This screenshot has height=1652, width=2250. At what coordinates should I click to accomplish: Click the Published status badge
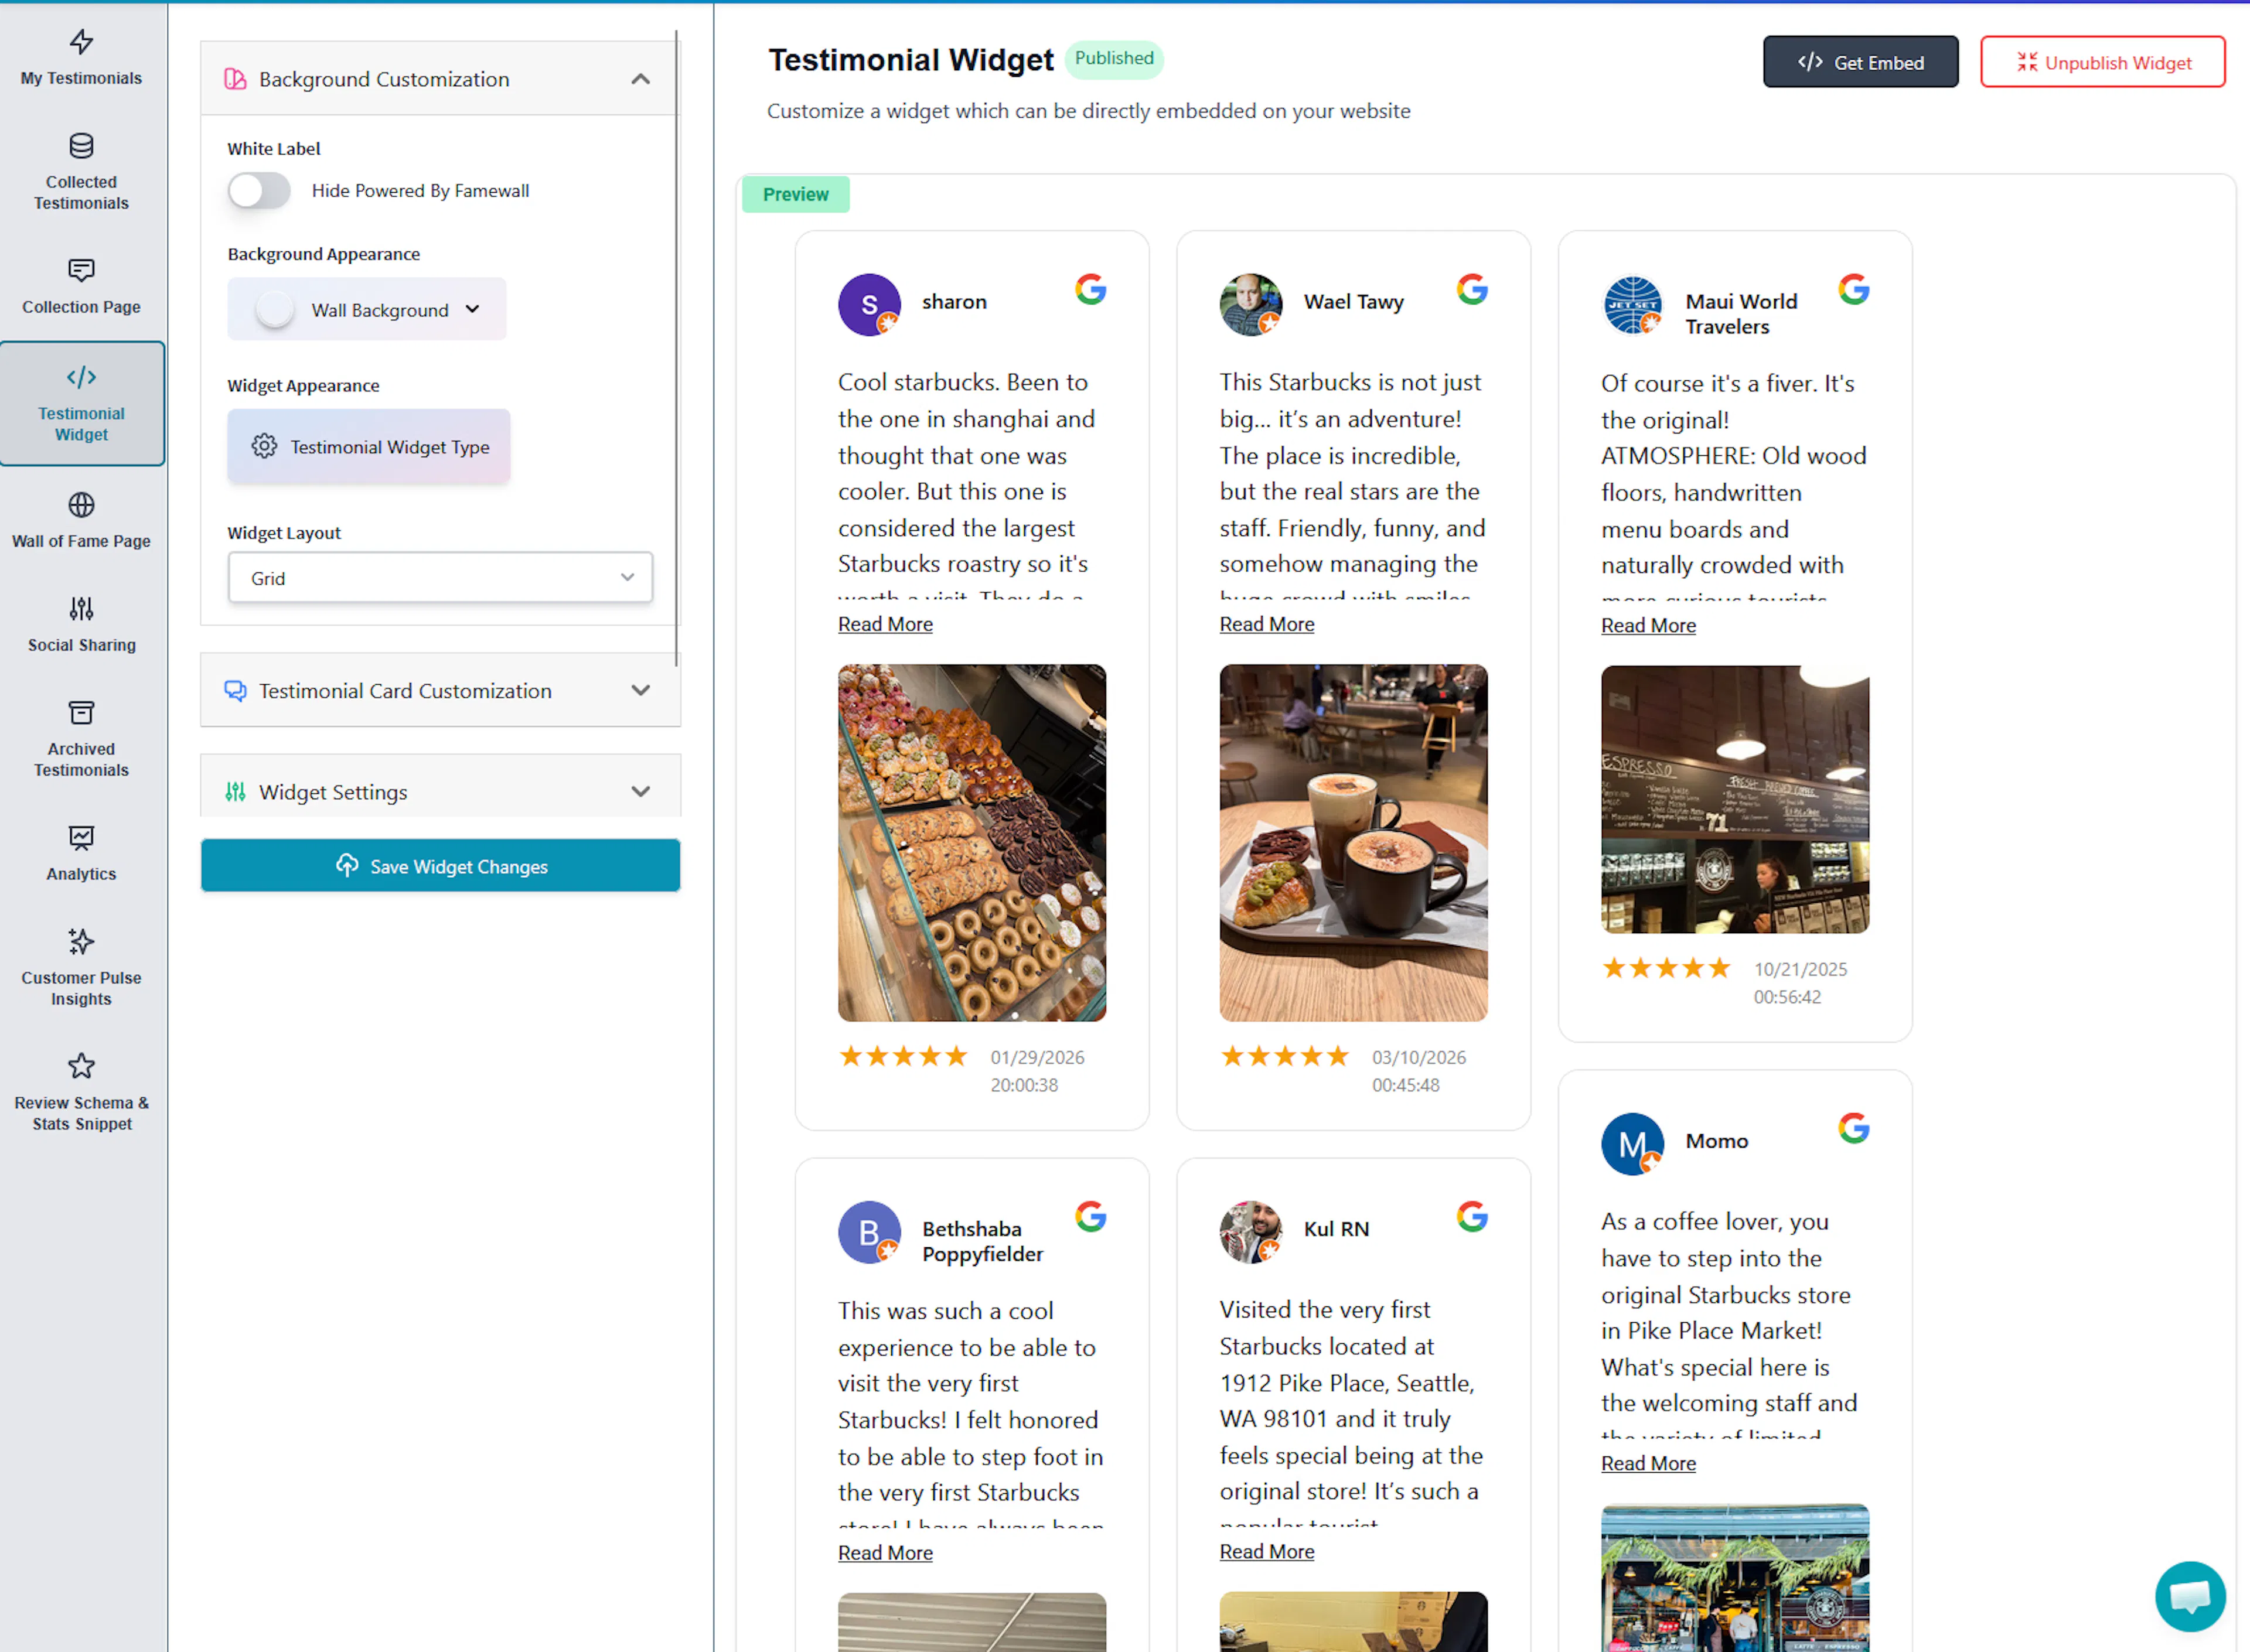(x=1114, y=58)
